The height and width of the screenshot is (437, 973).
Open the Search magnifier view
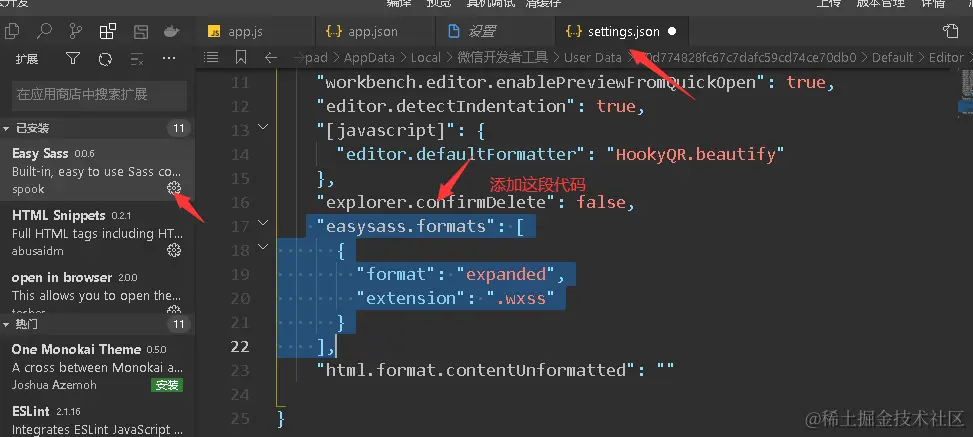[x=44, y=31]
